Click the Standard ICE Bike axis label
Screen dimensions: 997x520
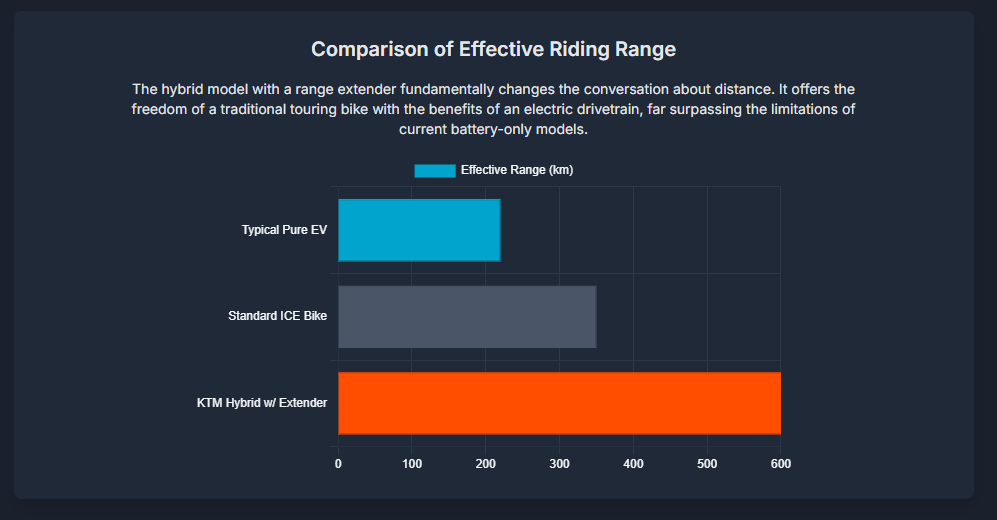tap(277, 317)
